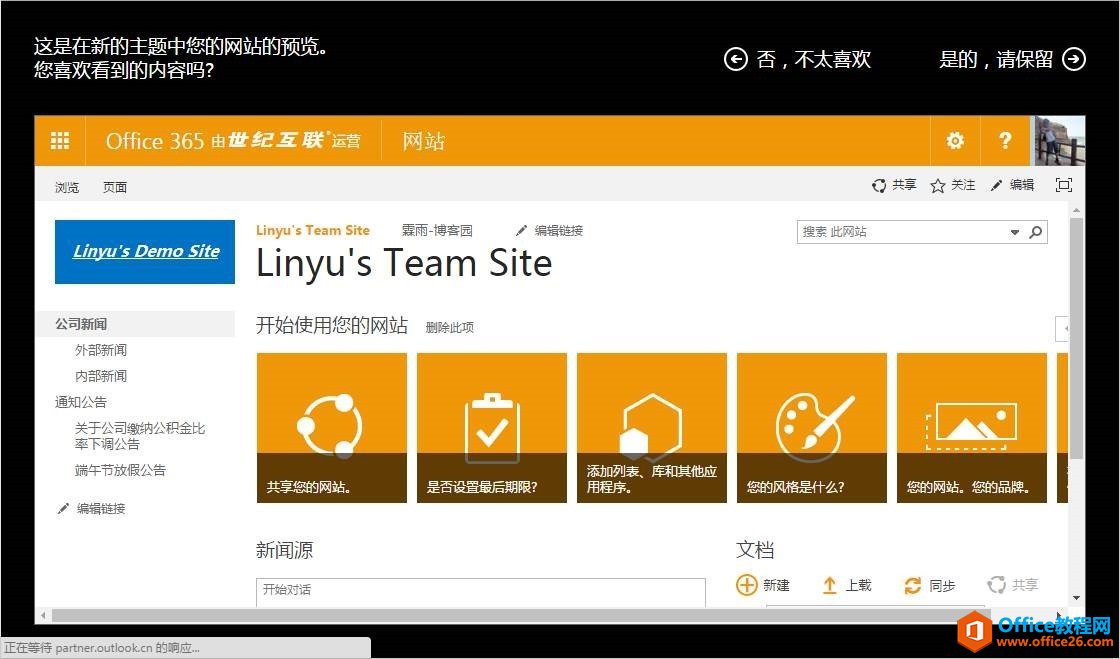Click the 新闻源 web part heading
The width and height of the screenshot is (1120, 659).
(x=284, y=550)
